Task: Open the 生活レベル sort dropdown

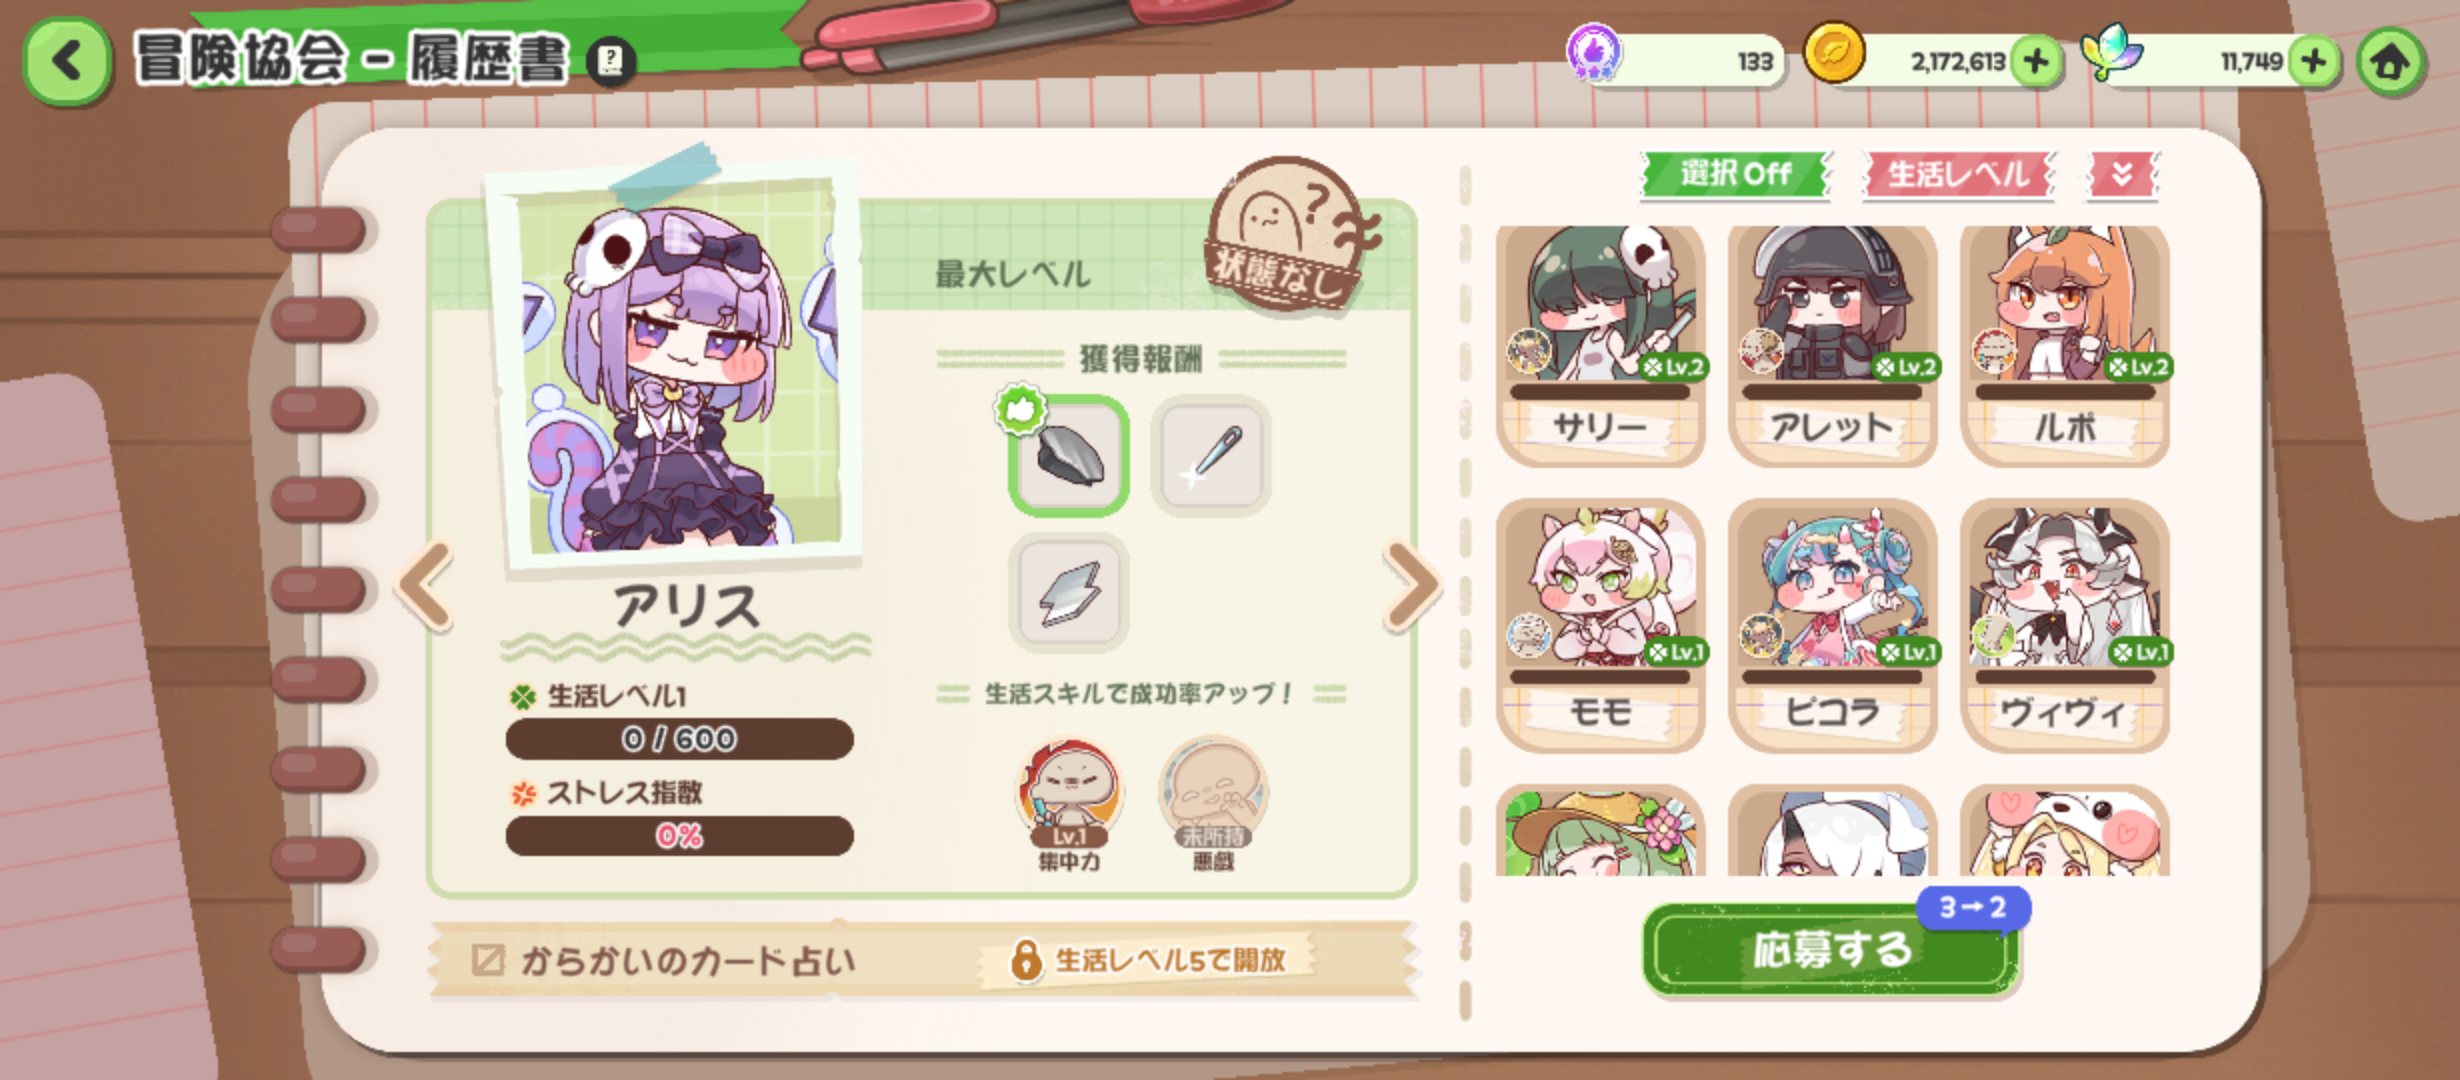Action: 1958,174
